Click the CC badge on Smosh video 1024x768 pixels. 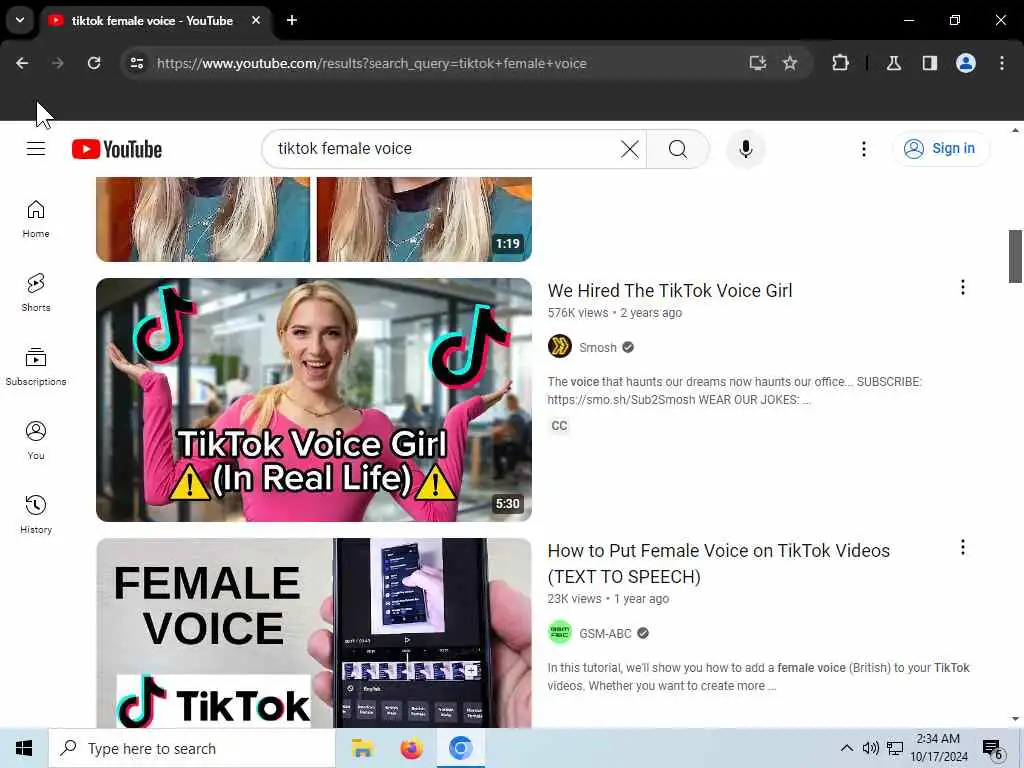[x=559, y=426]
